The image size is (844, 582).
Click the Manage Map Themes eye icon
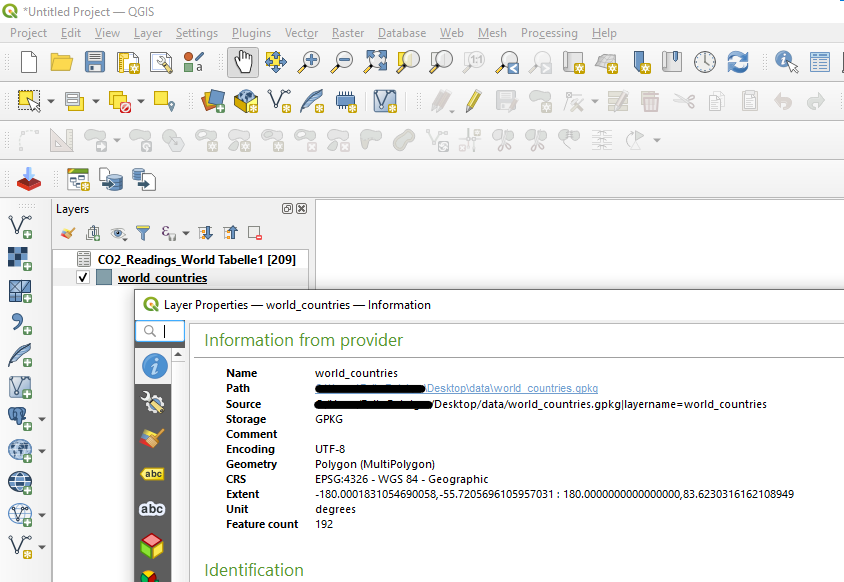pyautogui.click(x=118, y=233)
